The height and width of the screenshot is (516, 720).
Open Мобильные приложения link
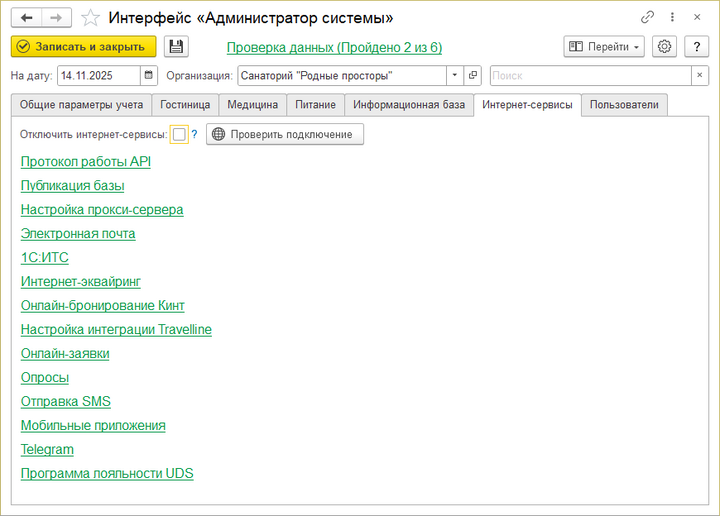pos(93,425)
